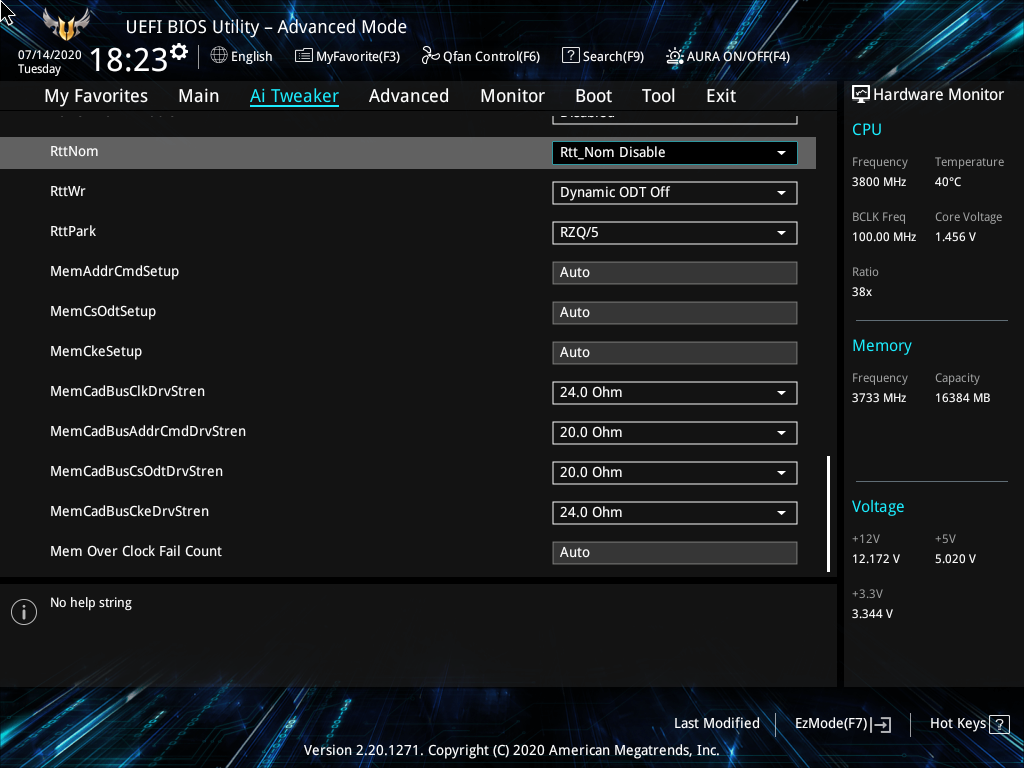Select MemCadBusAddrCmdDrvStren label

click(x=148, y=431)
